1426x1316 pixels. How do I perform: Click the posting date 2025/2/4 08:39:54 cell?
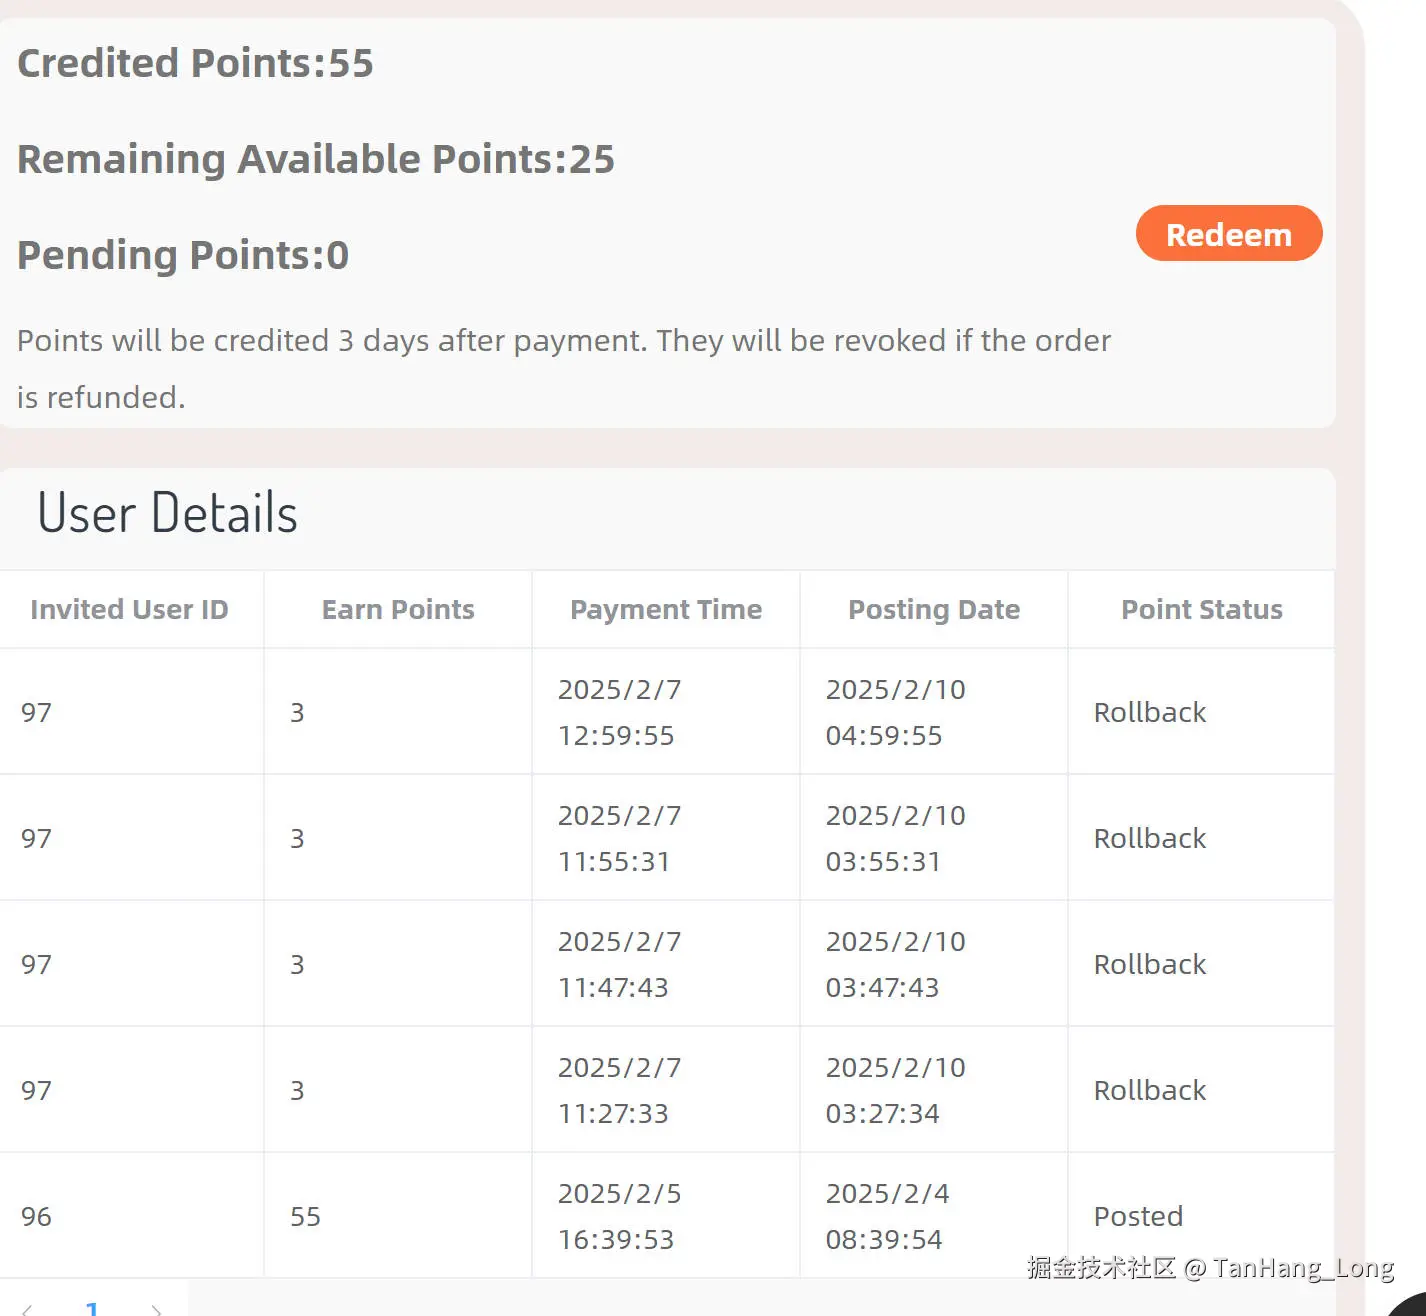click(887, 1216)
